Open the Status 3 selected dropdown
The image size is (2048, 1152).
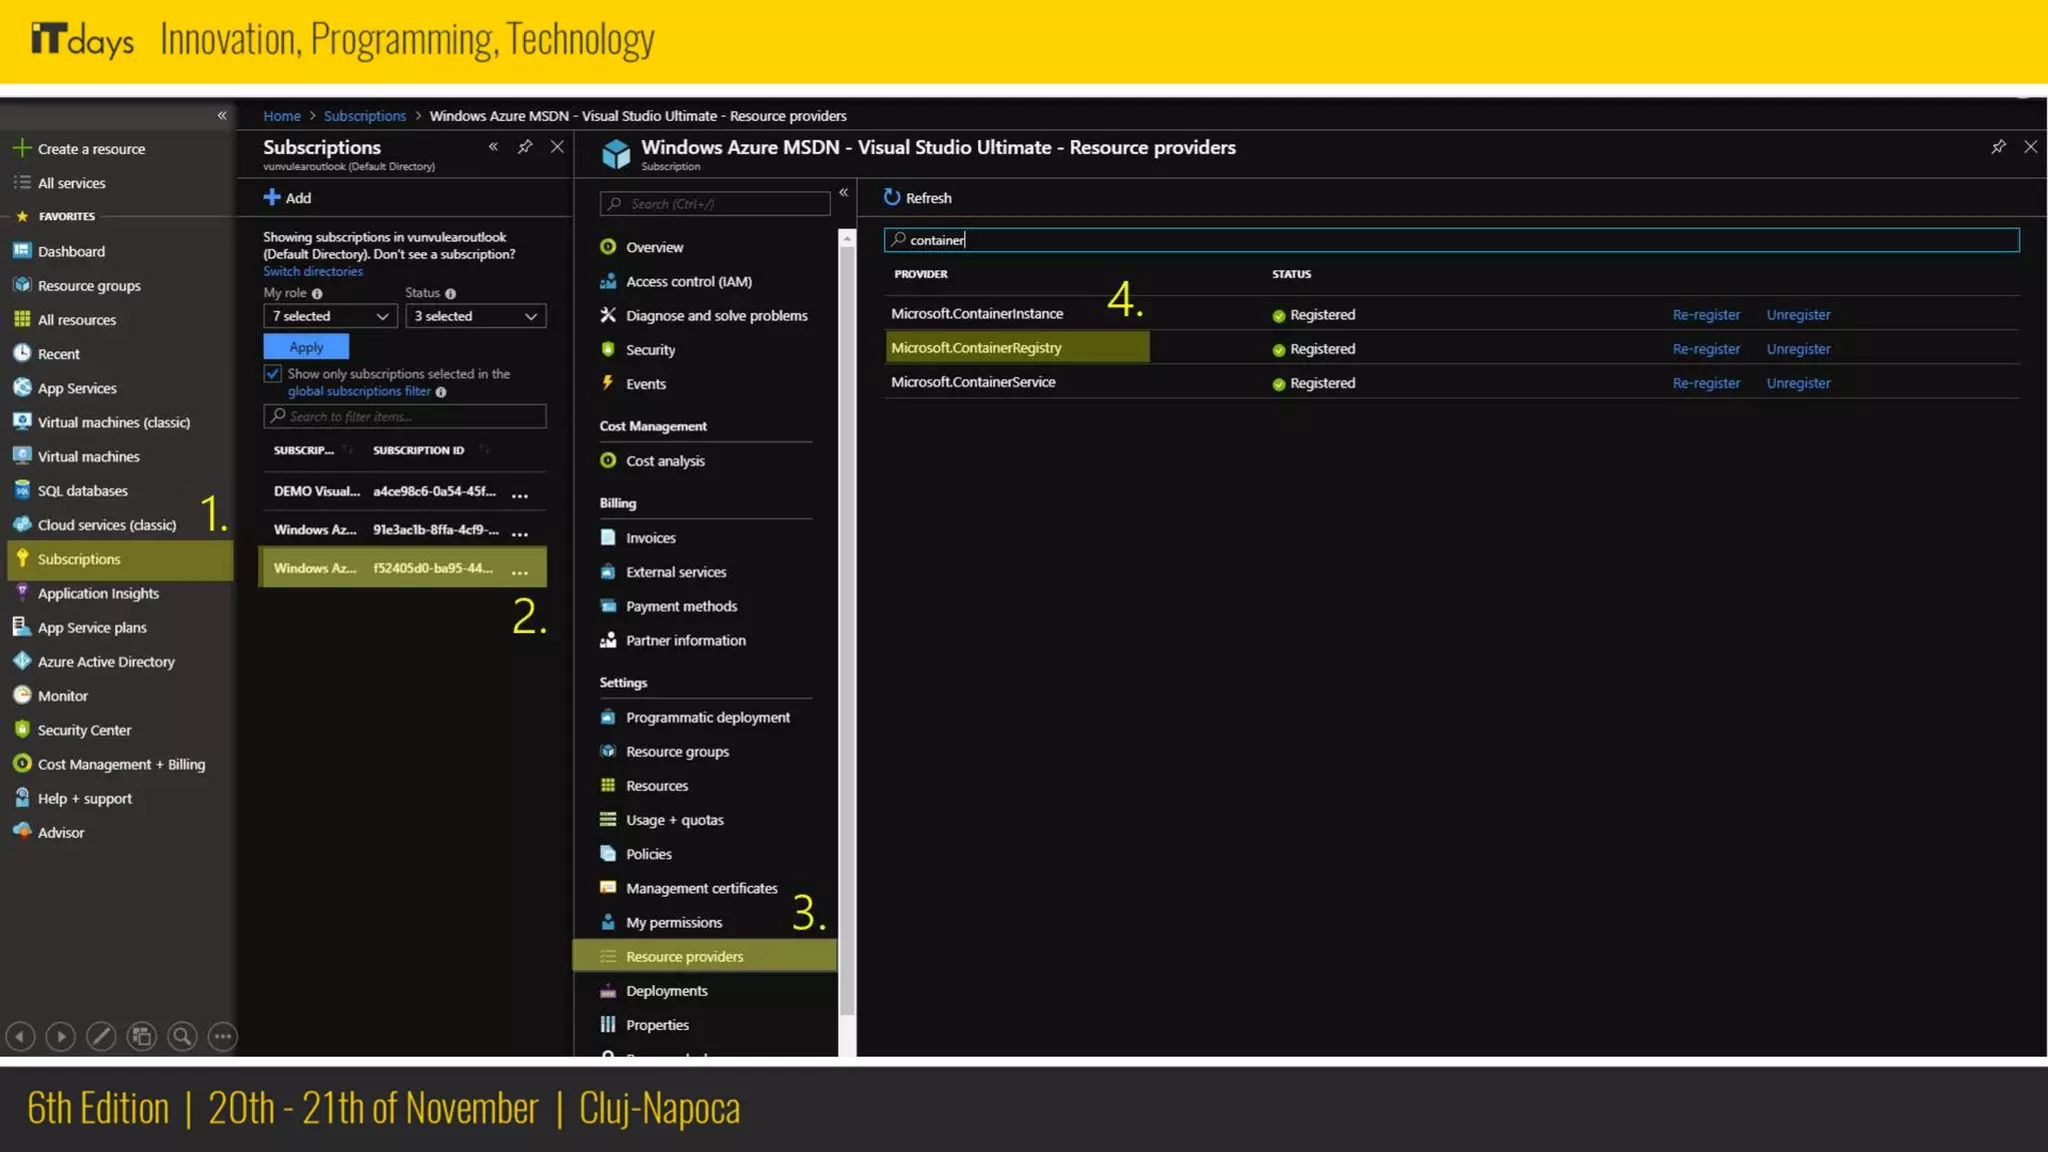click(x=475, y=316)
